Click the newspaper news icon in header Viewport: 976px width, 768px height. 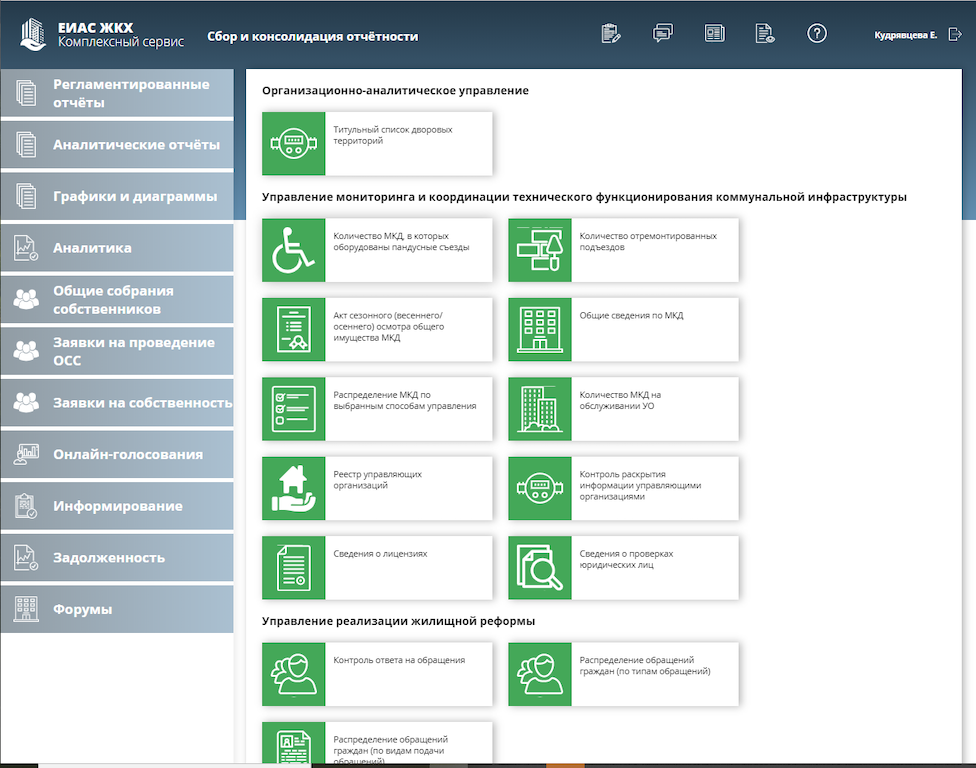714,33
